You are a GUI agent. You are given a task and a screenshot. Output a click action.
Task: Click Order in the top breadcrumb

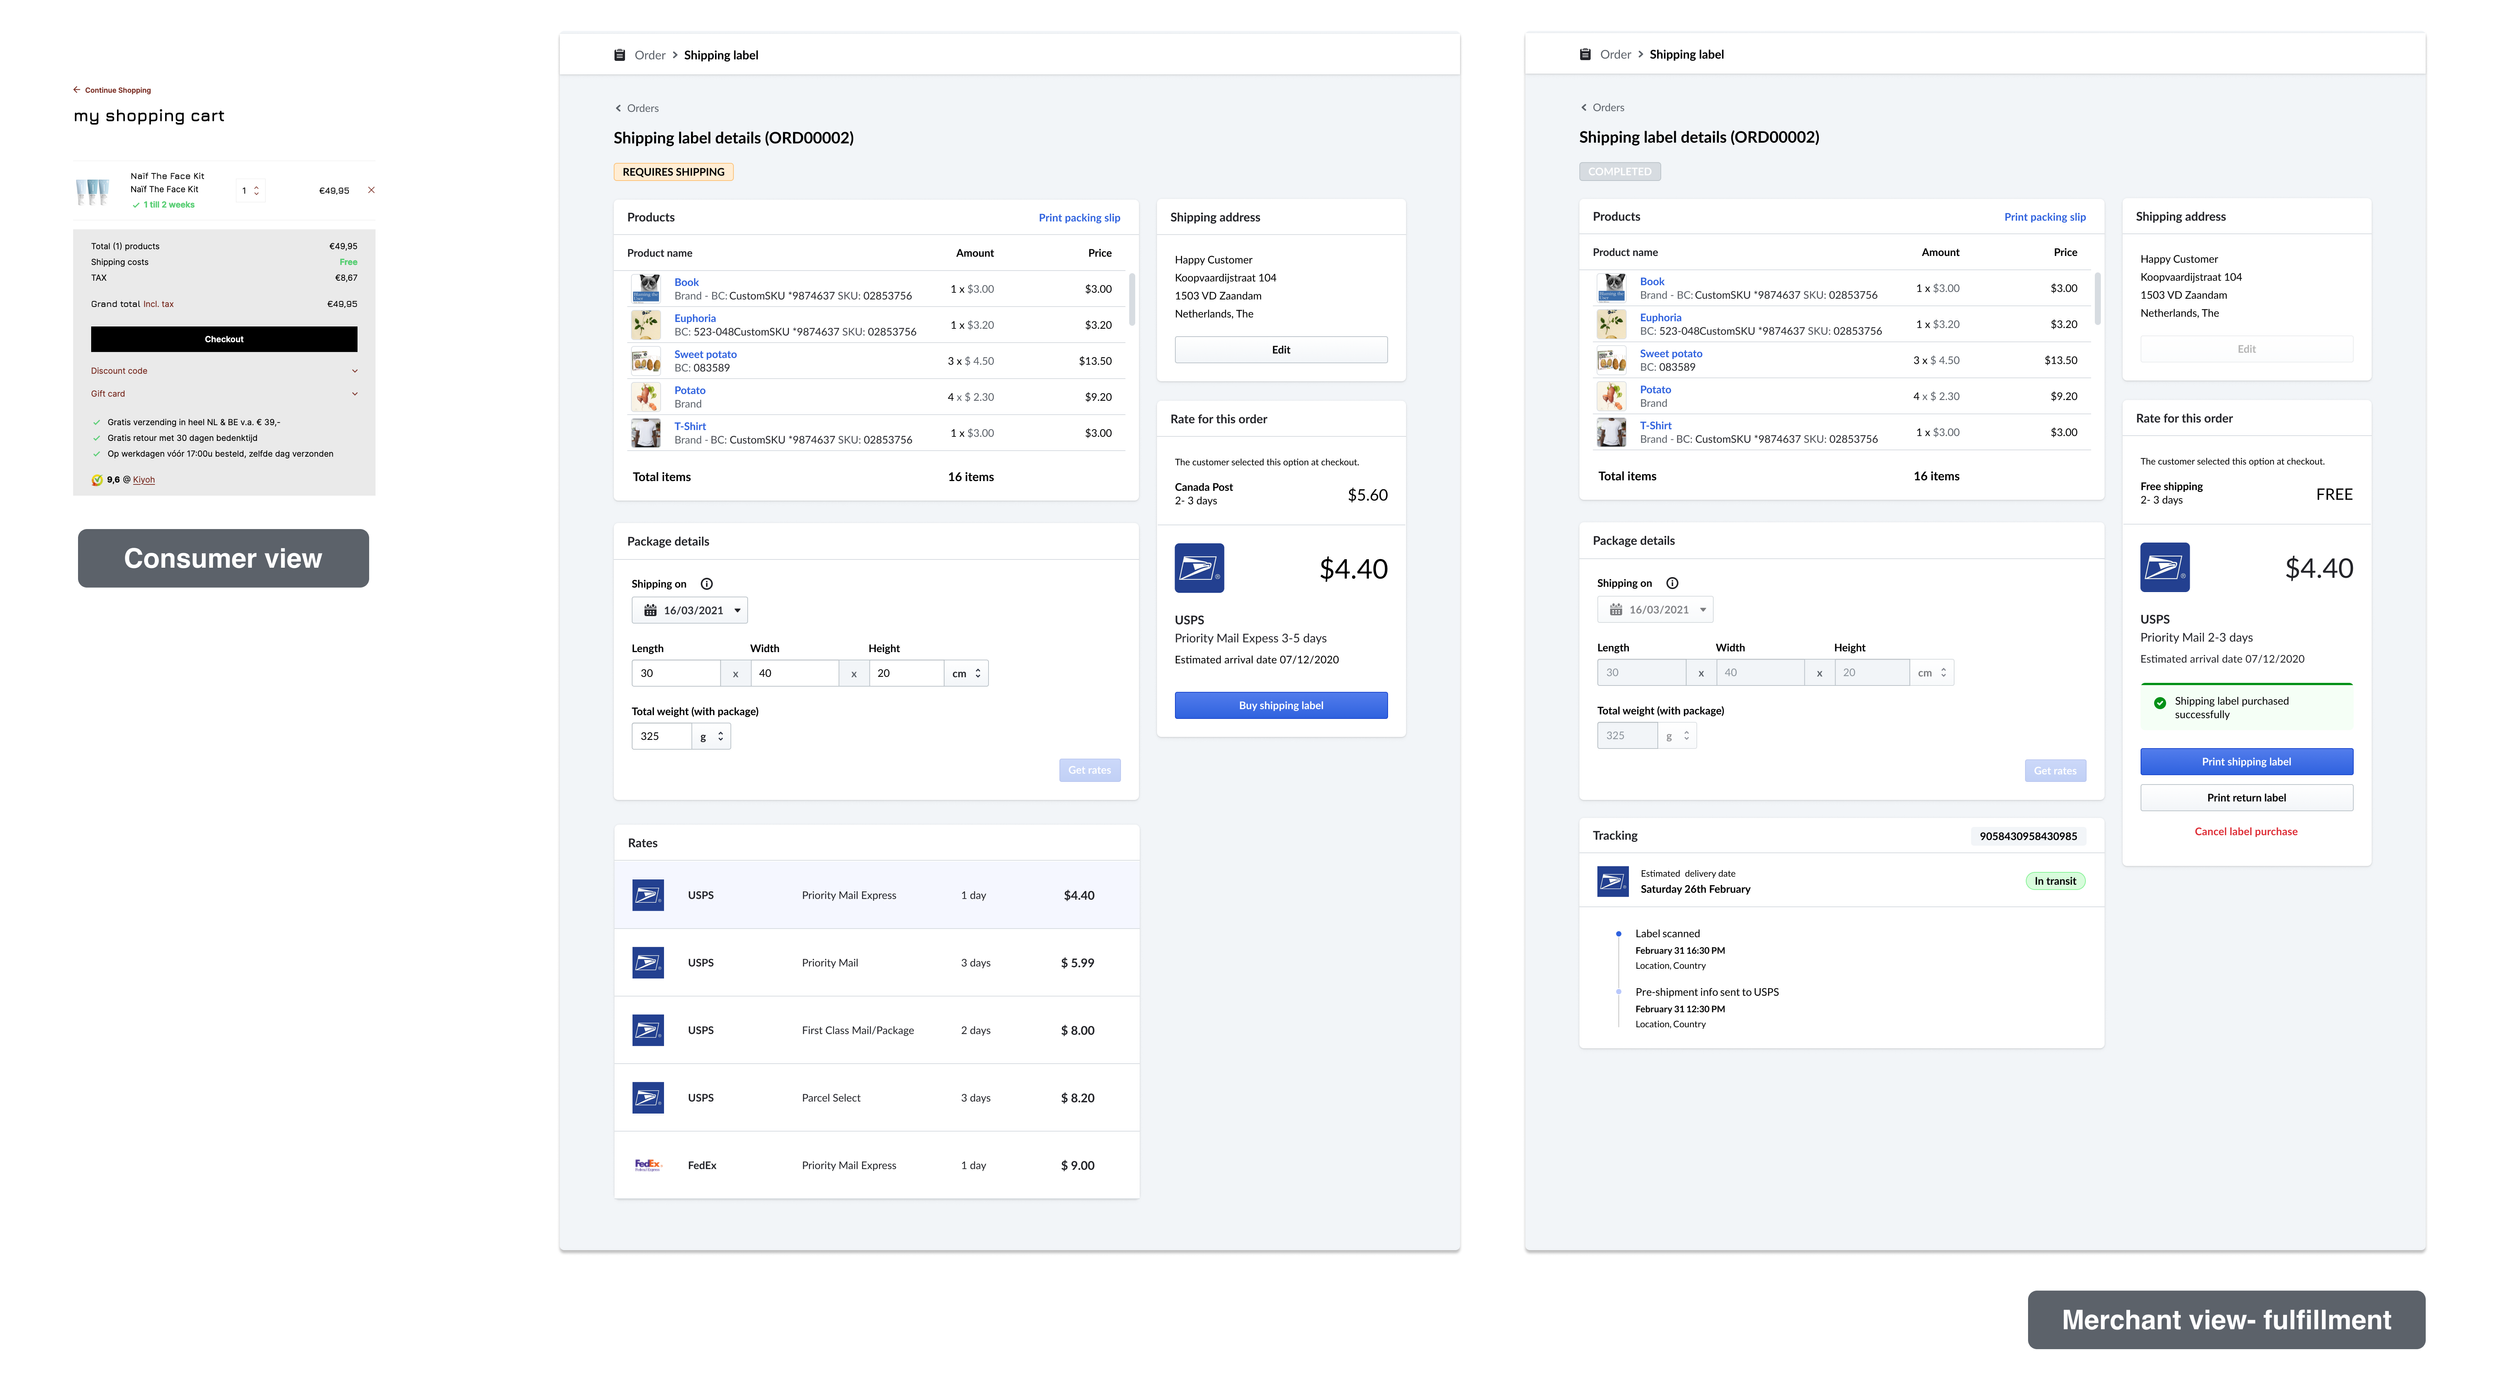[x=649, y=54]
